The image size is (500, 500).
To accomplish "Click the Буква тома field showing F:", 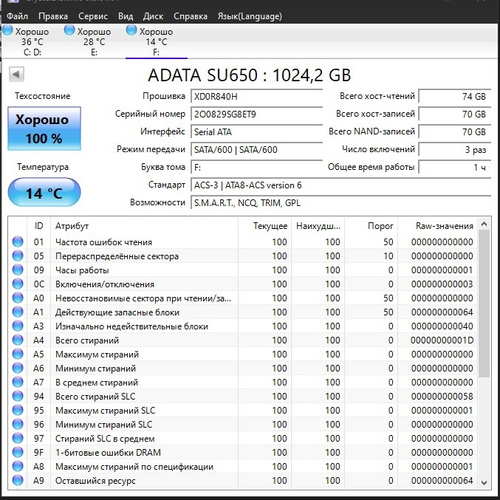I will [257, 167].
